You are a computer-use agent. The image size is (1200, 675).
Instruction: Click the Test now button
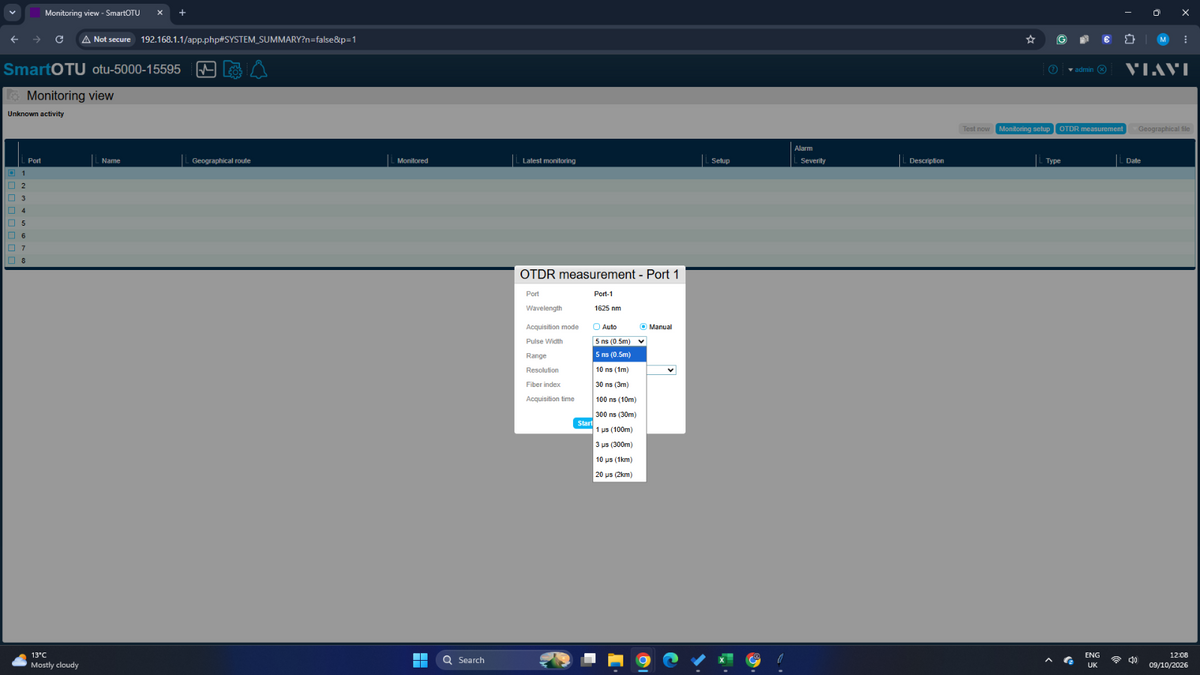coord(976,129)
